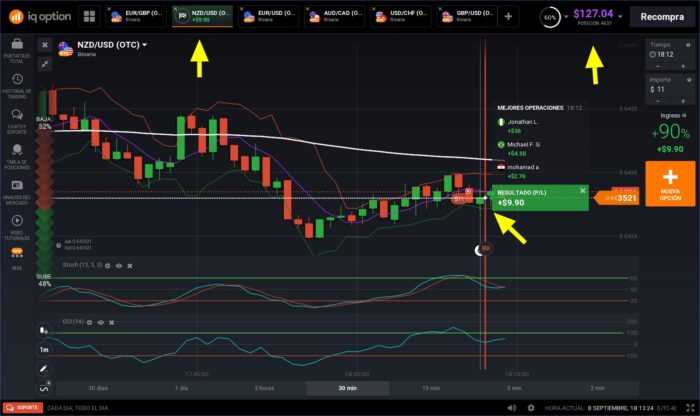This screenshot has width=700, height=416.
Task: Open CCI (14) indicator settings gear
Action: pos(89,322)
